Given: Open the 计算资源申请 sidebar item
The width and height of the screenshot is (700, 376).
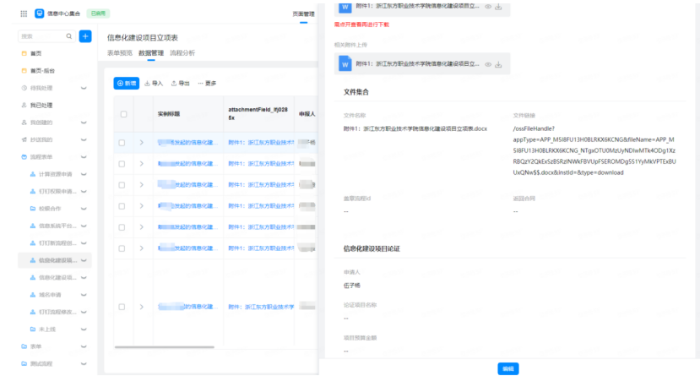Looking at the screenshot, I should click(x=54, y=174).
